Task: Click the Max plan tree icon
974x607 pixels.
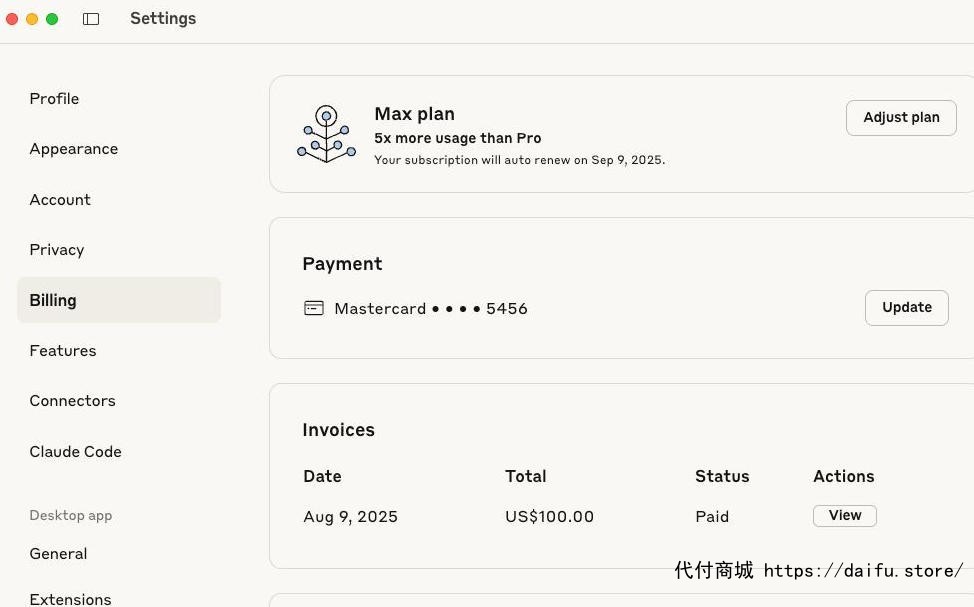Action: click(x=326, y=134)
